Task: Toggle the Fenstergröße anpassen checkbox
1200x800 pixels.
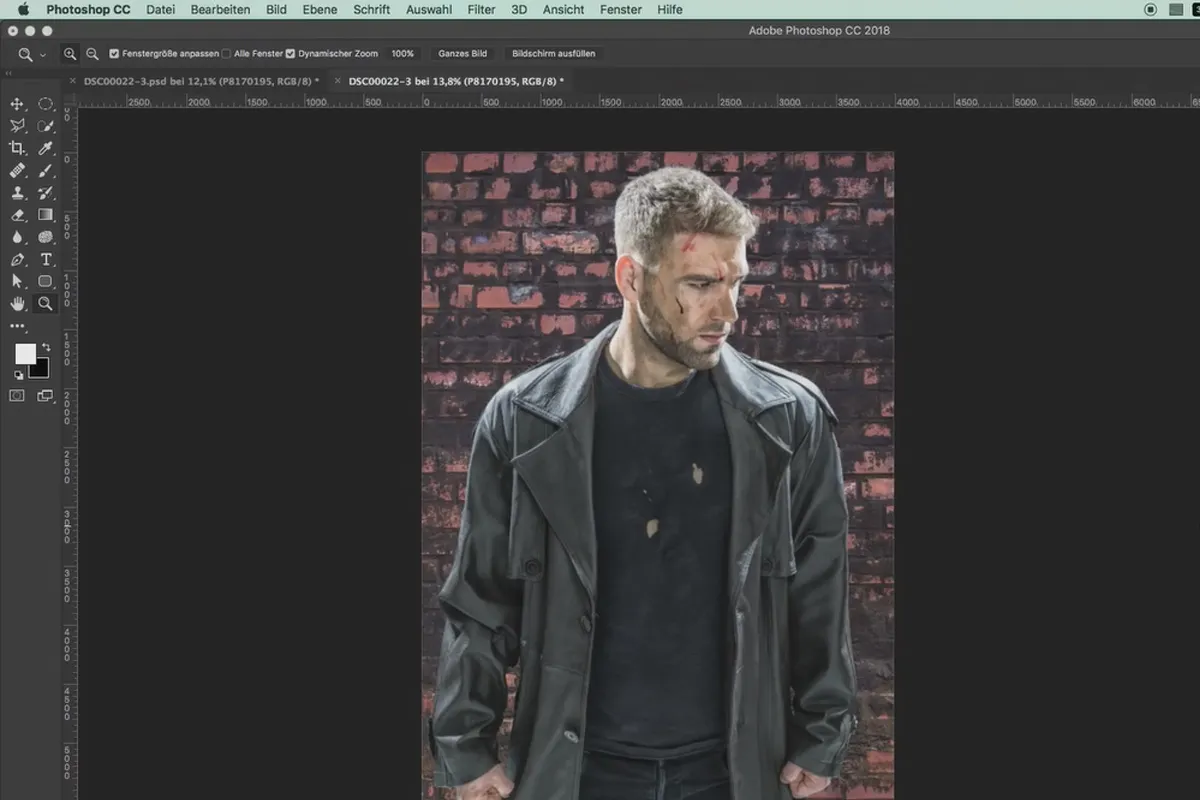Action: point(114,54)
